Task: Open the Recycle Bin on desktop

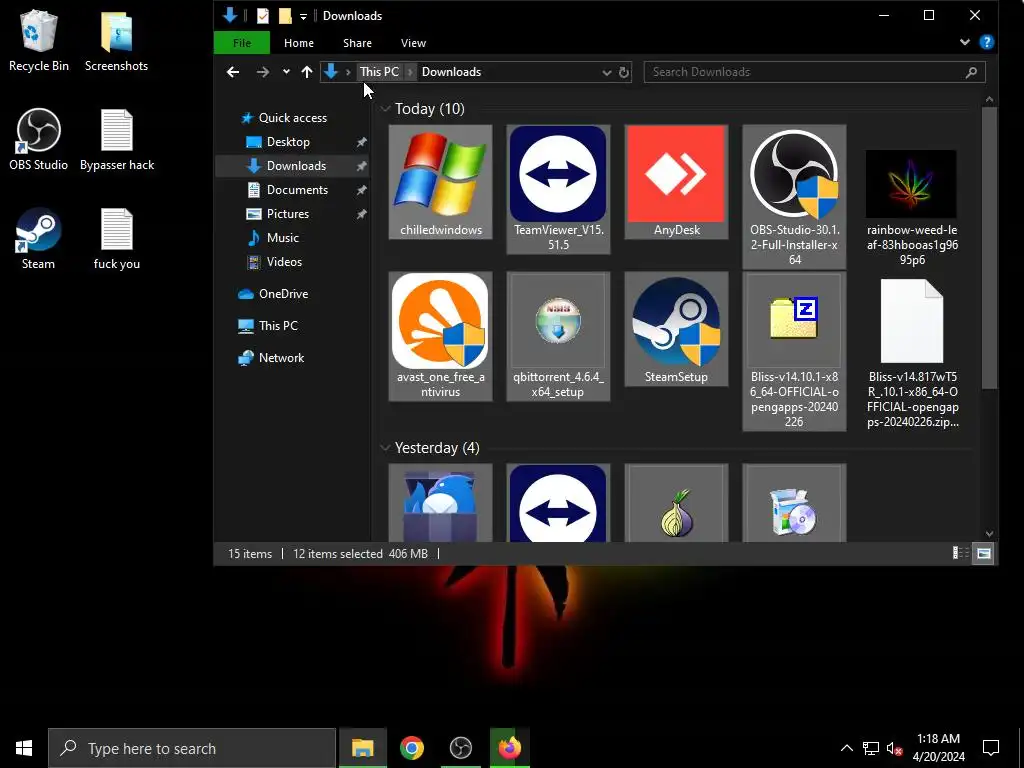Action: coord(39,40)
